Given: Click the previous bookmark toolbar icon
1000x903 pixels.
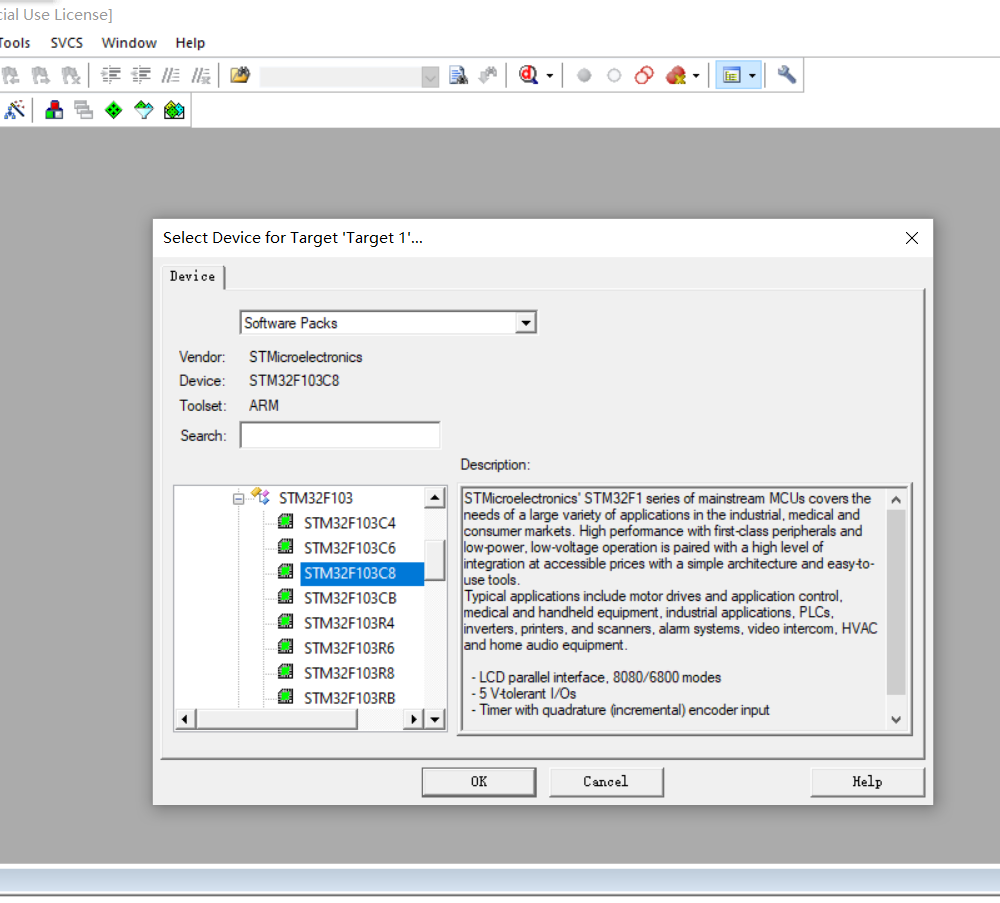Looking at the screenshot, I should (x=11, y=75).
